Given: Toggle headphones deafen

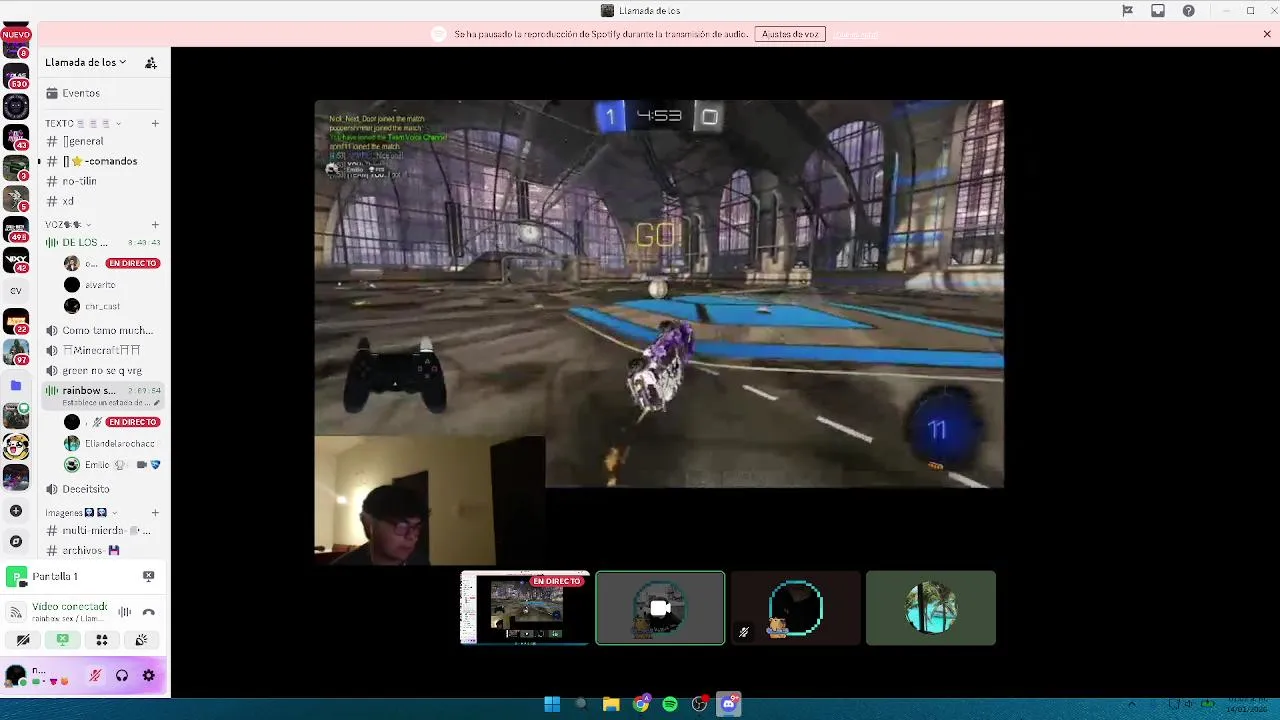Looking at the screenshot, I should (122, 676).
